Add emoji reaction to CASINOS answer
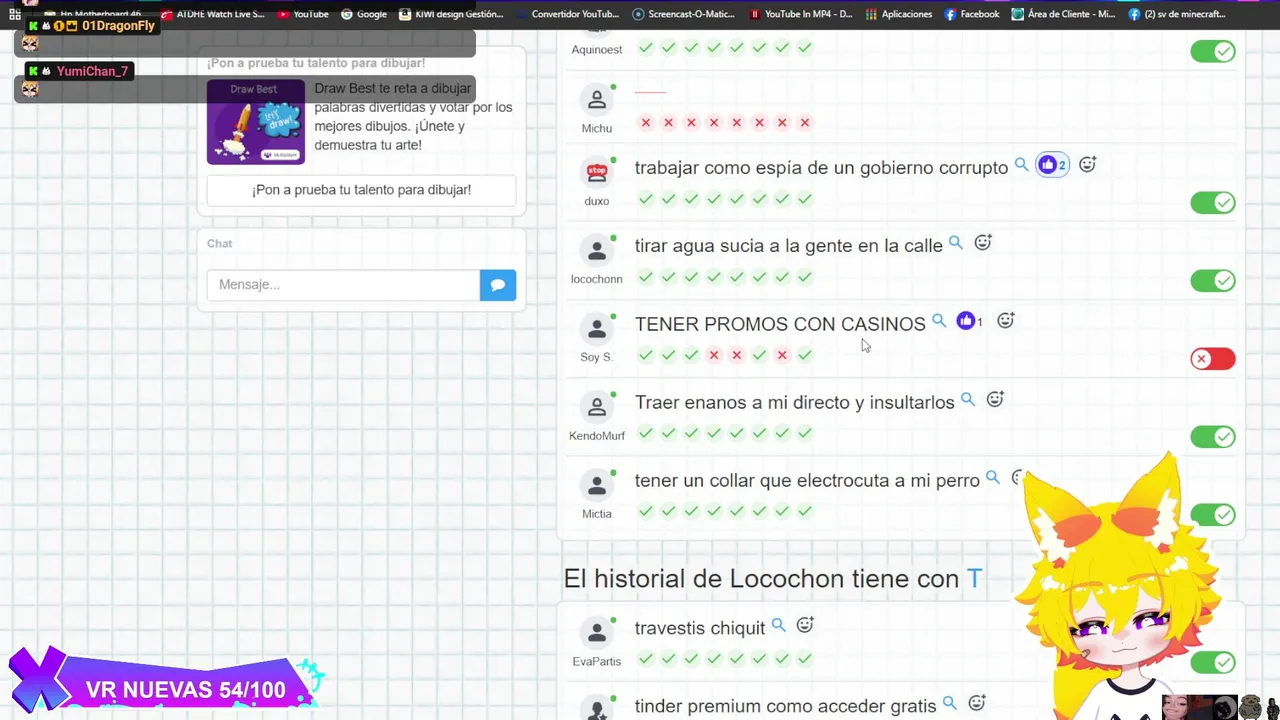 coord(1006,320)
